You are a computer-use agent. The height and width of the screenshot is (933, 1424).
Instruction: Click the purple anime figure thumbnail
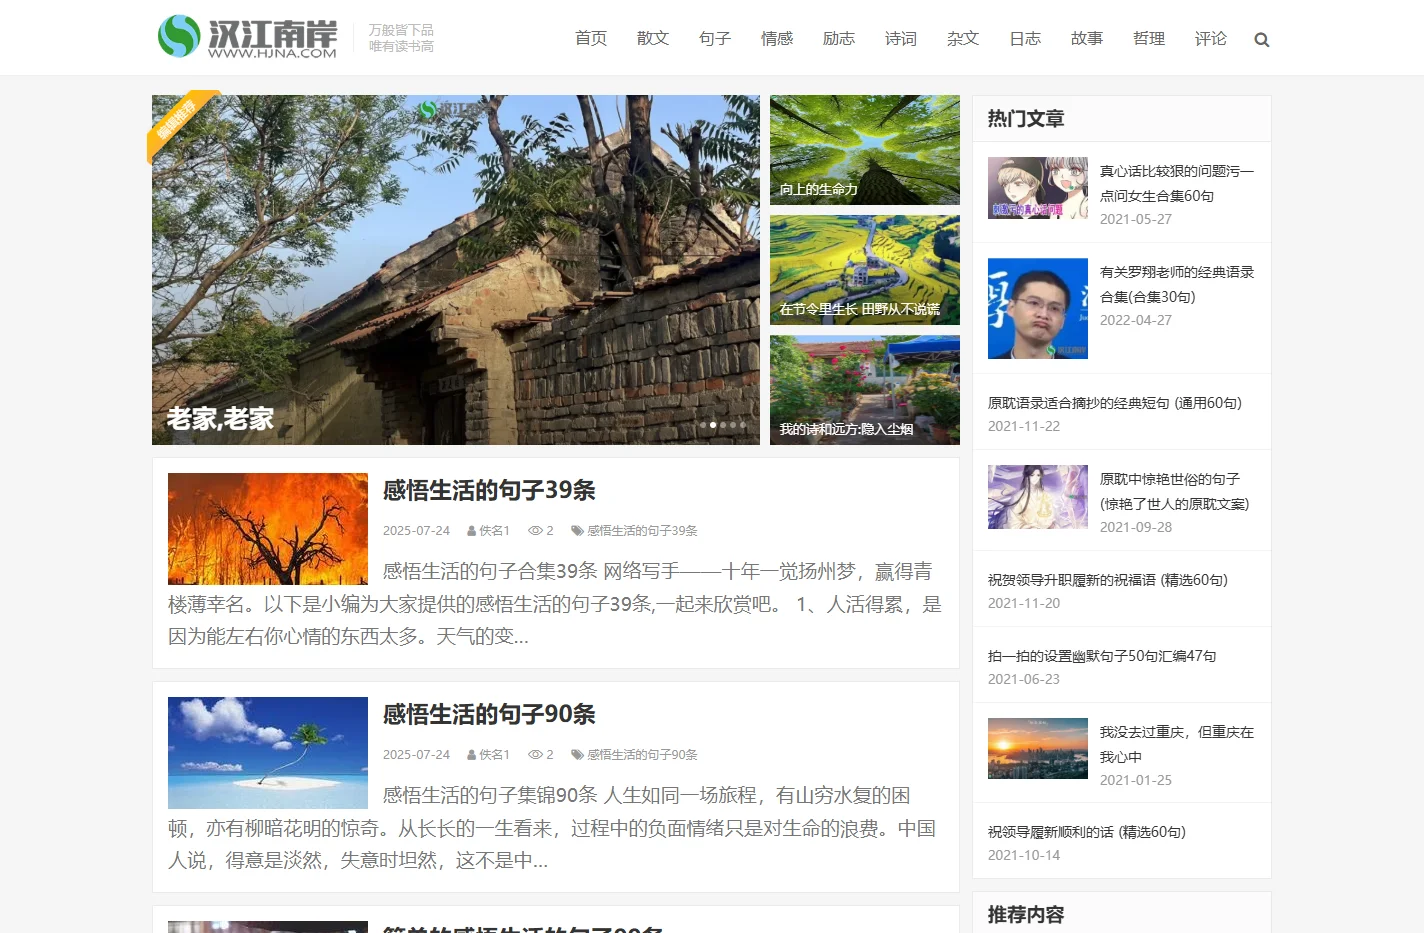pos(1038,497)
